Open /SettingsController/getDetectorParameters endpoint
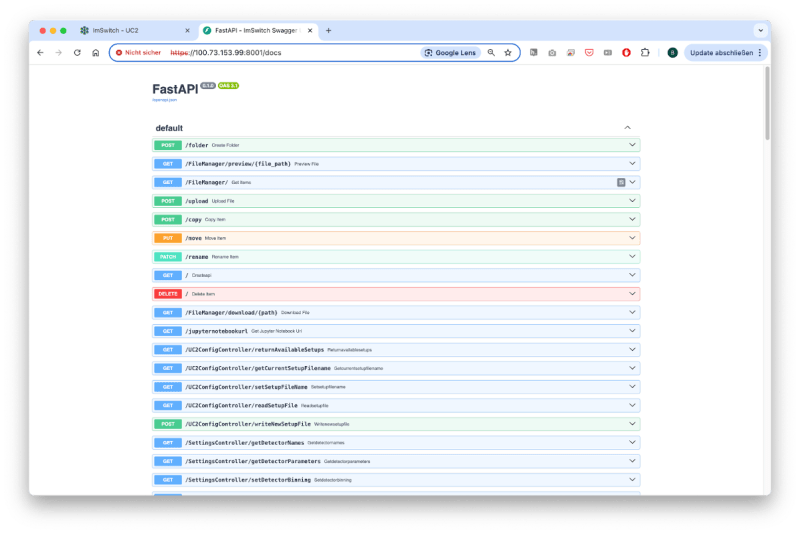 396,461
